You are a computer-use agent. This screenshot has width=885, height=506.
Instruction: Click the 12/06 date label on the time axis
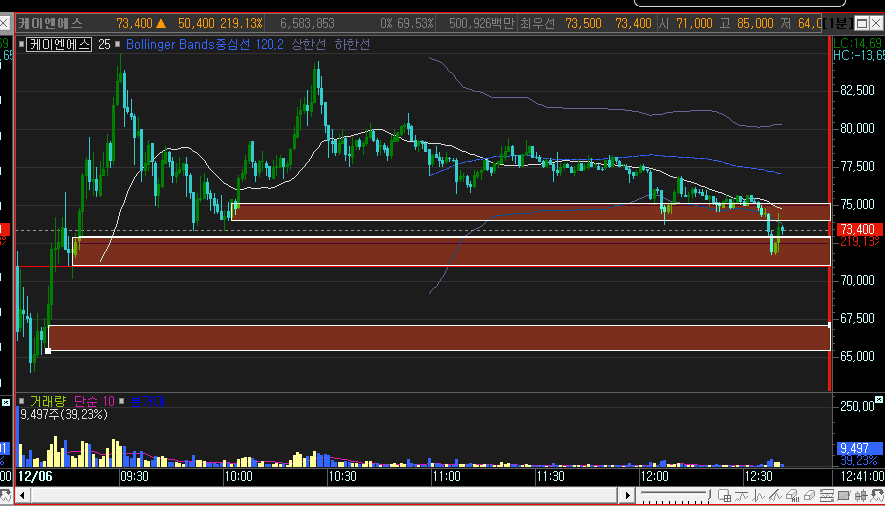point(35,476)
